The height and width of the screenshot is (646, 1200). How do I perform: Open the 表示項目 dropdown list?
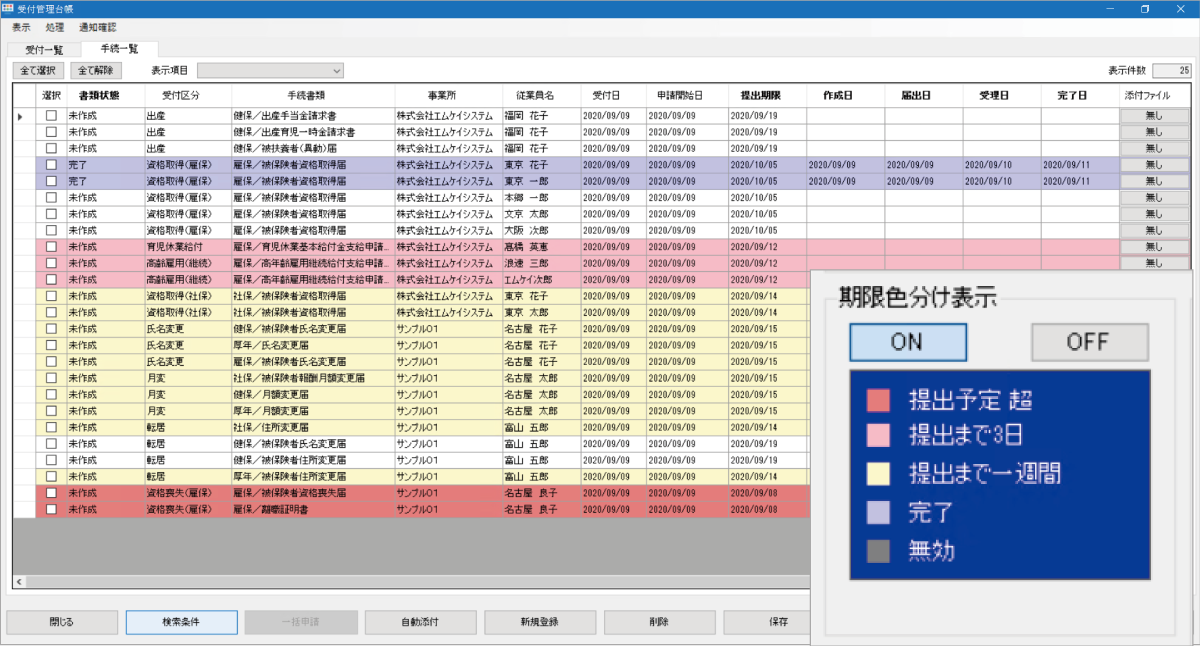[270, 70]
